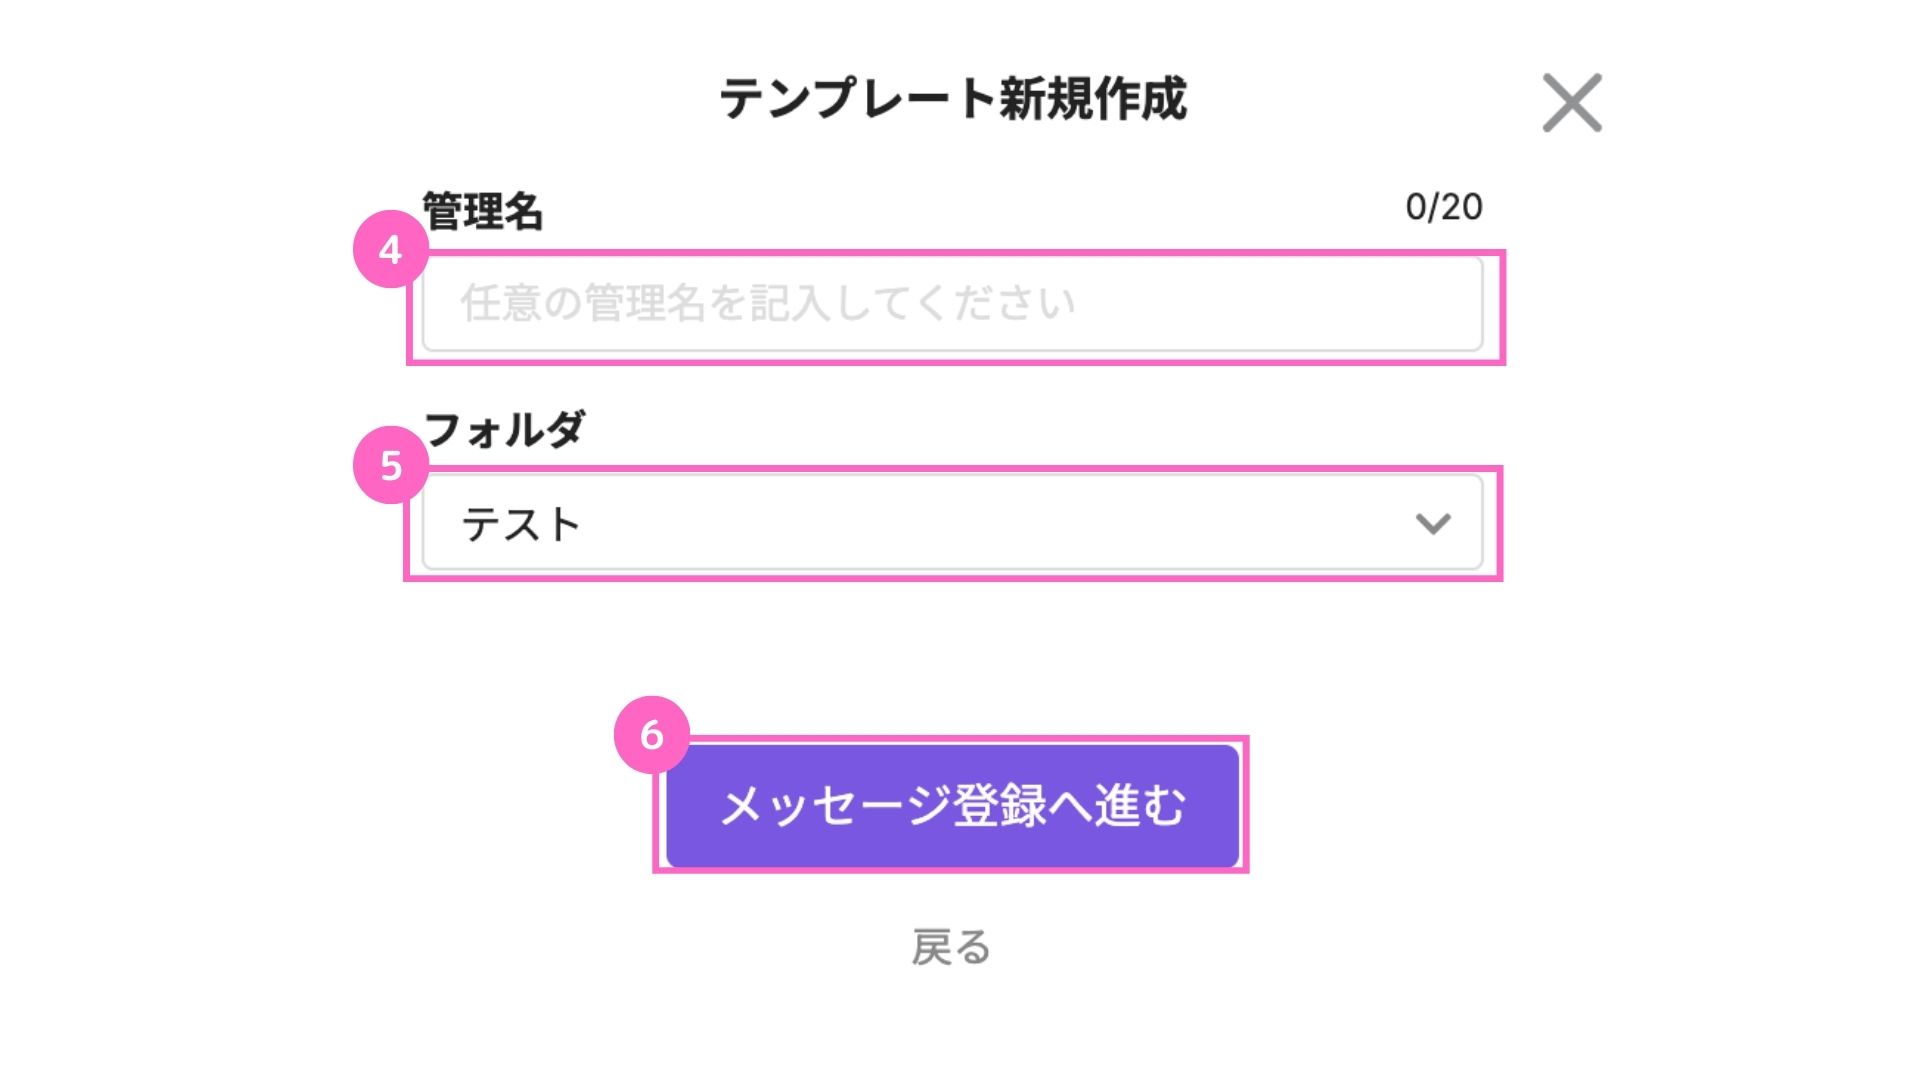Click the pink number 4 badge
This screenshot has height=1080, width=1920.
tap(391, 249)
